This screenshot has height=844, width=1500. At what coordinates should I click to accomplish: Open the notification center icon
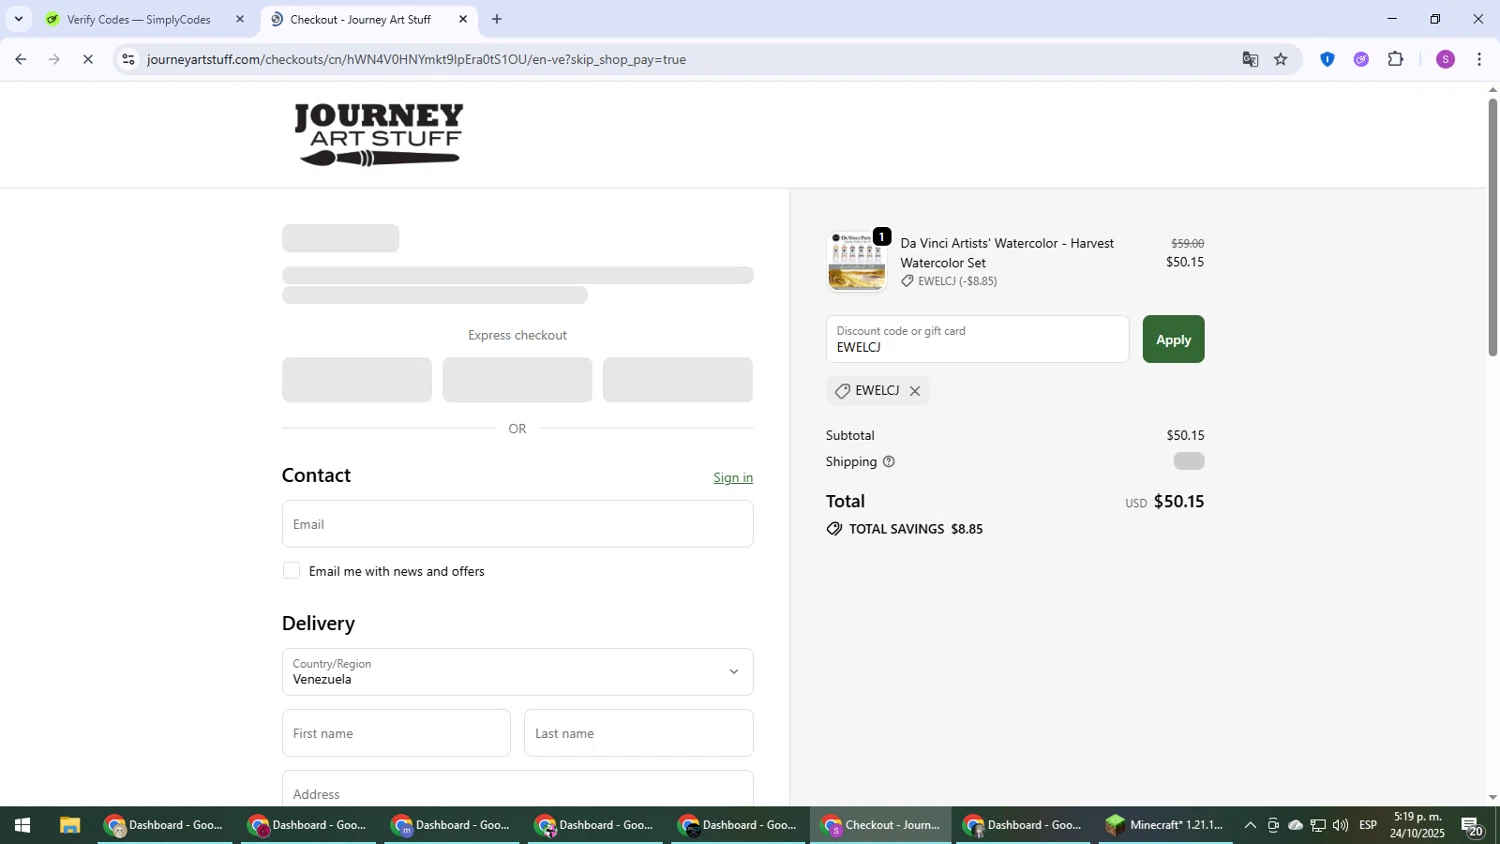pos(1472,826)
